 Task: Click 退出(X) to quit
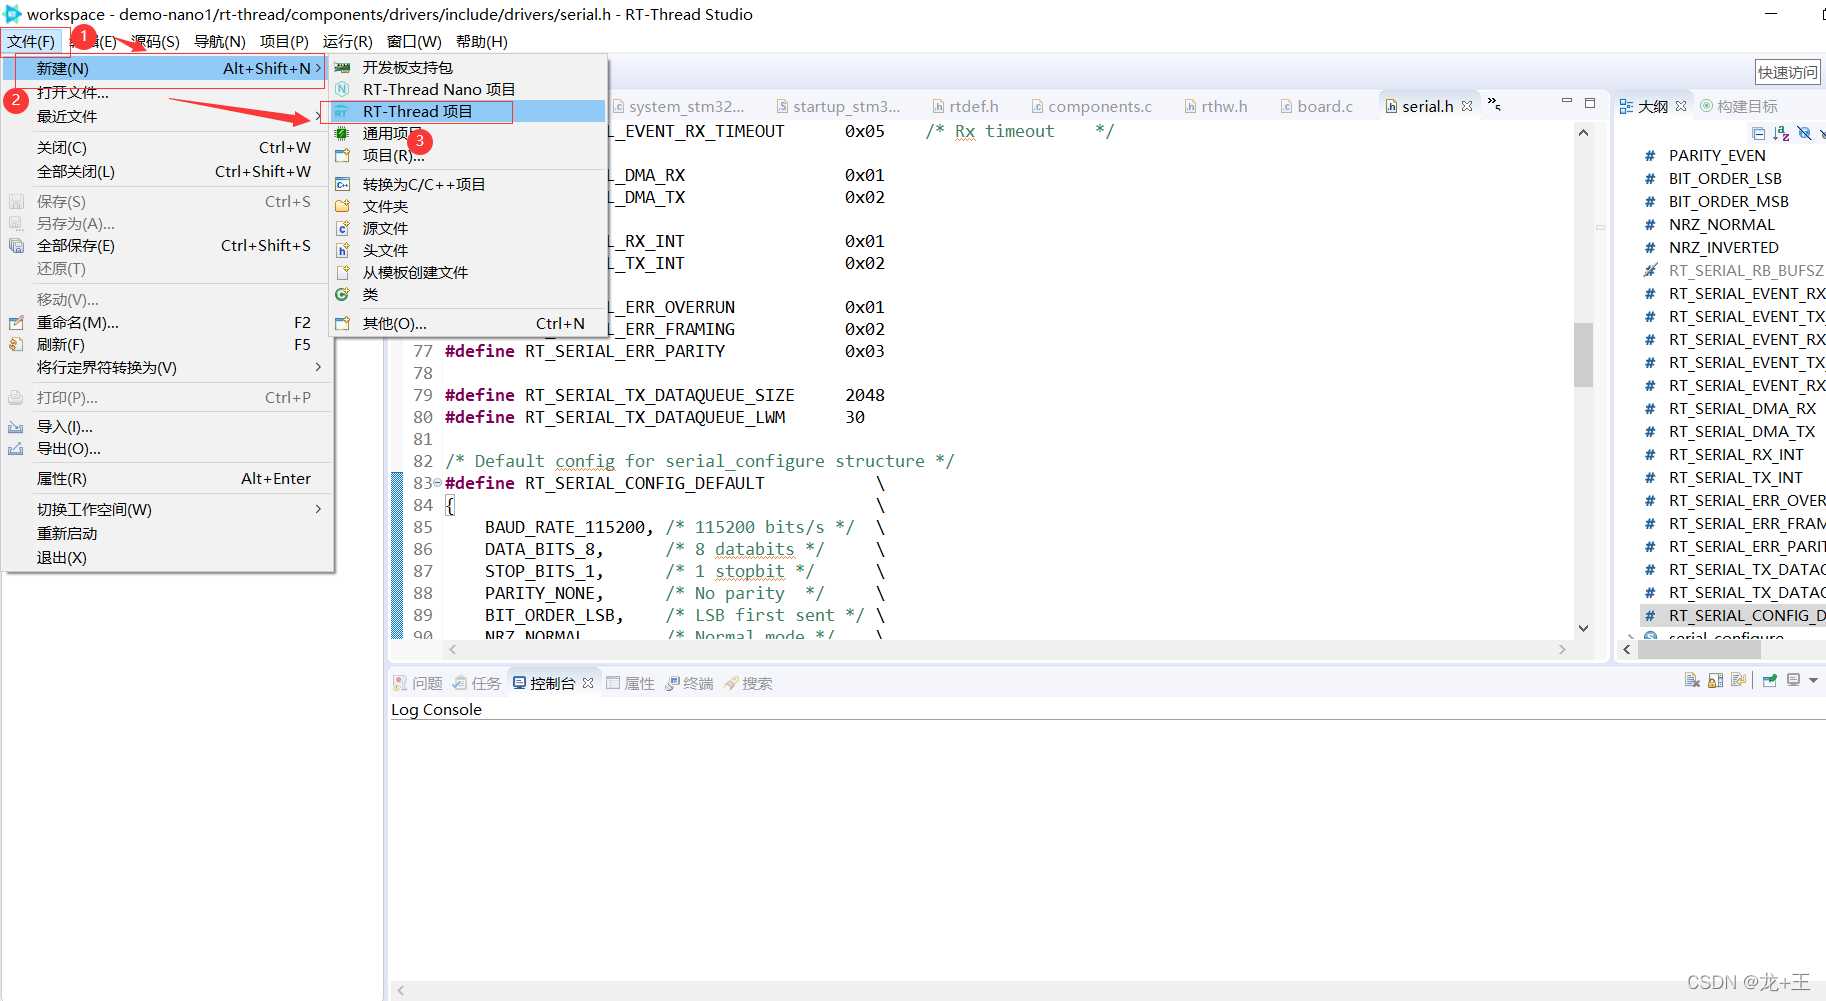point(167,557)
